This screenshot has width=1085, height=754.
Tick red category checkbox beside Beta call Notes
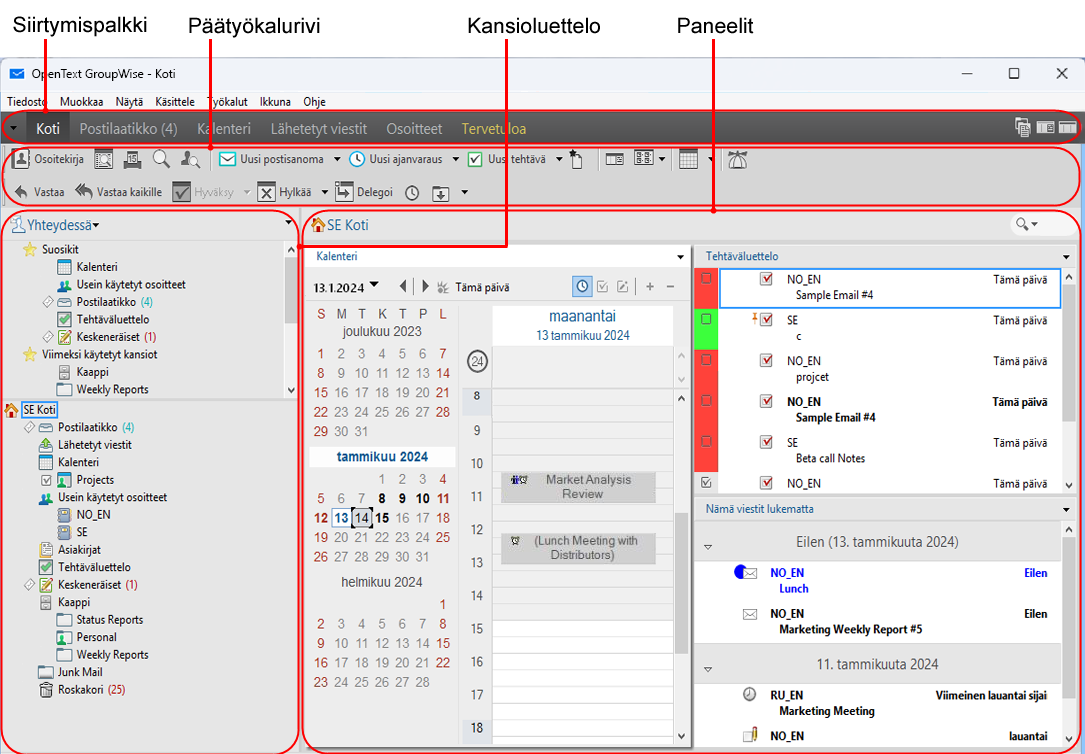pos(706,441)
